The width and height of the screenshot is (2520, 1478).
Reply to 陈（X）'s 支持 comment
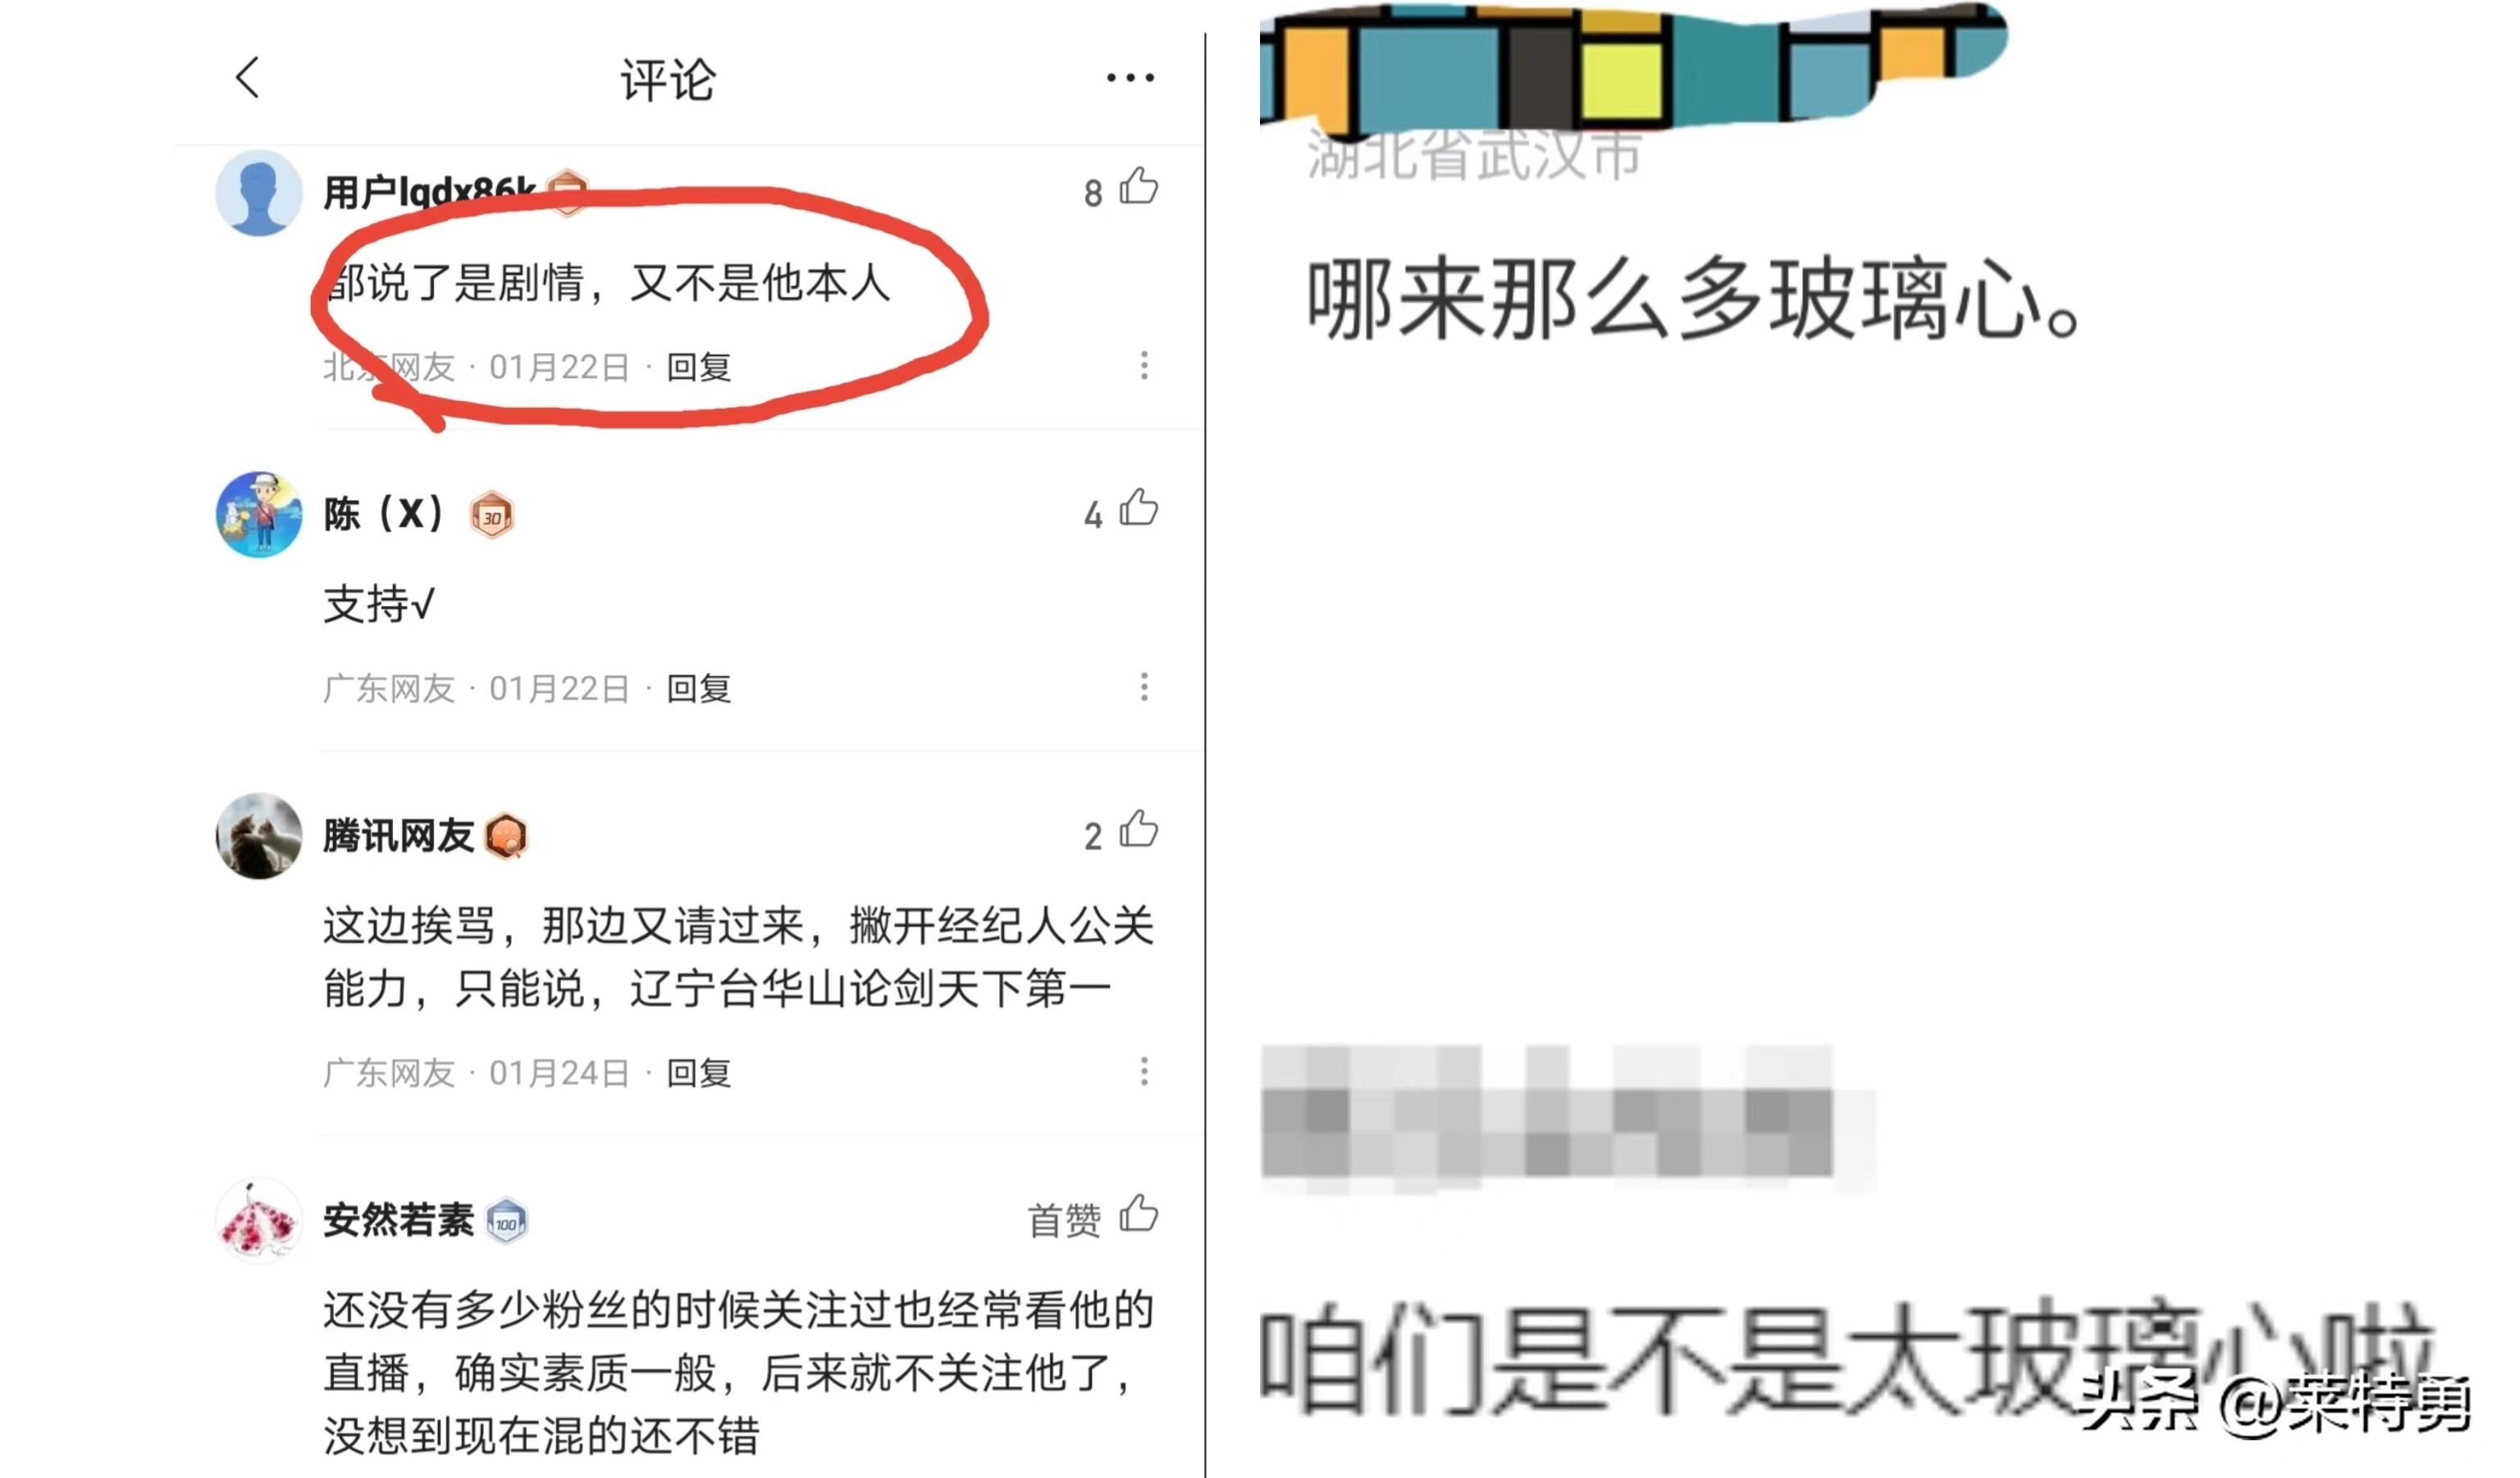(699, 688)
